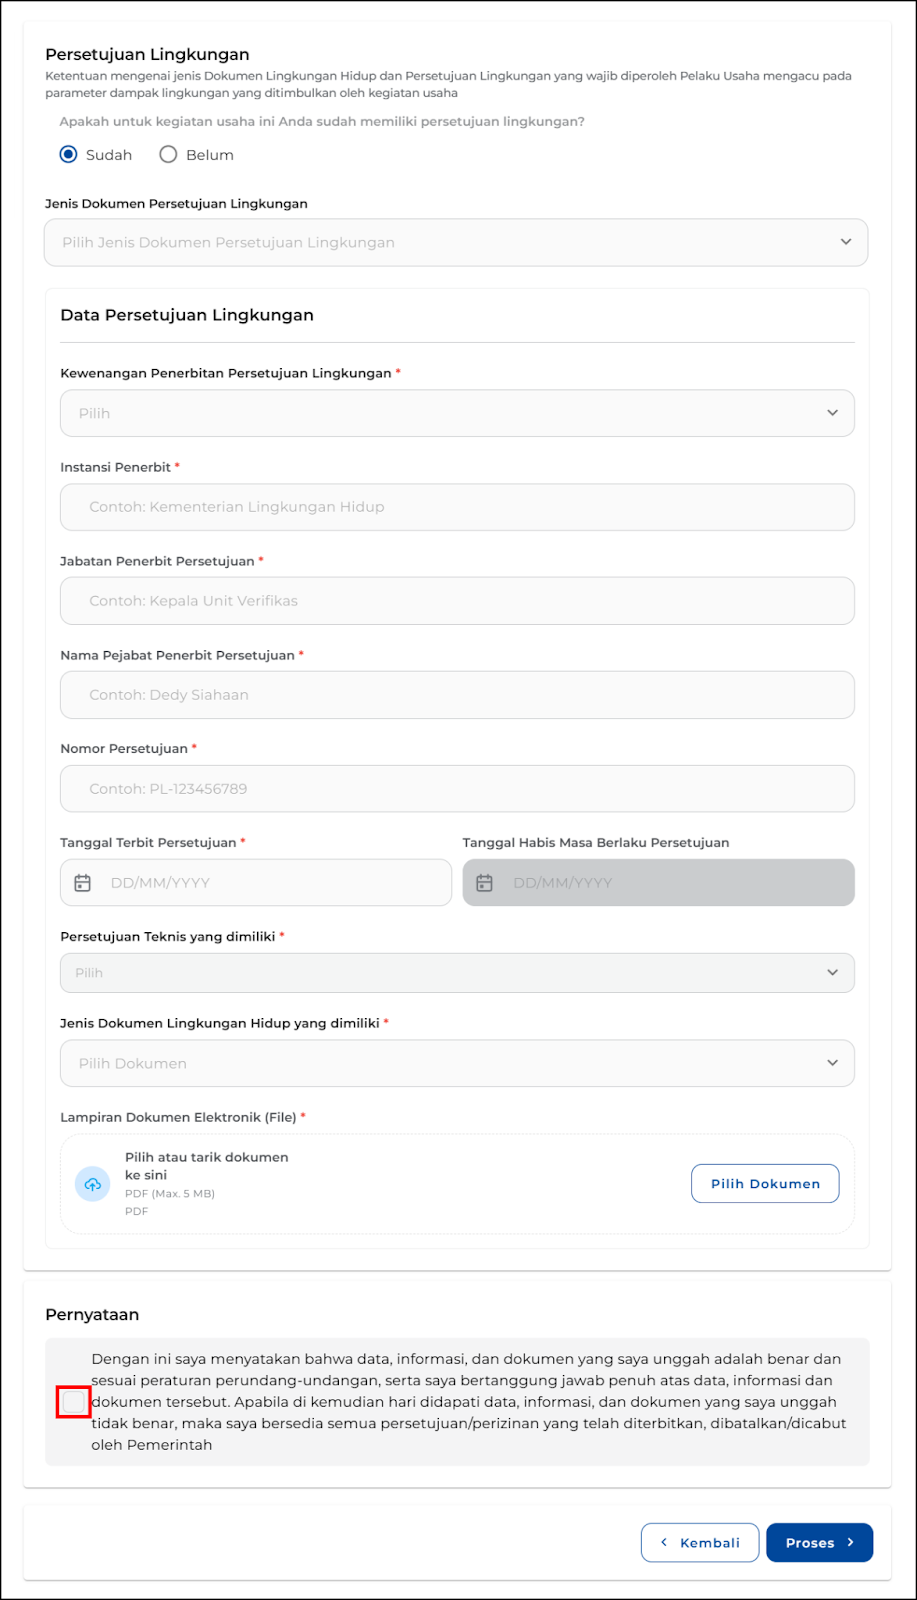917x1600 pixels.
Task: Select the Sudah radio button
Action: pyautogui.click(x=69, y=155)
